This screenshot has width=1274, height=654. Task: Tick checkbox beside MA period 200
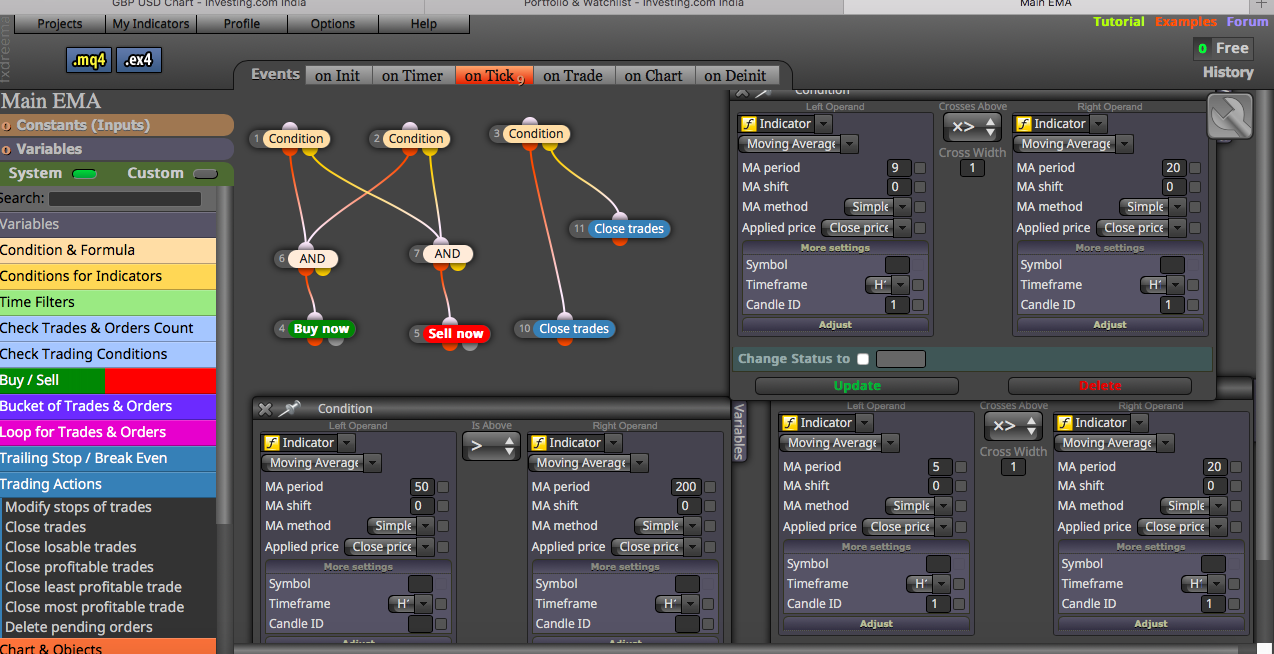coord(711,487)
